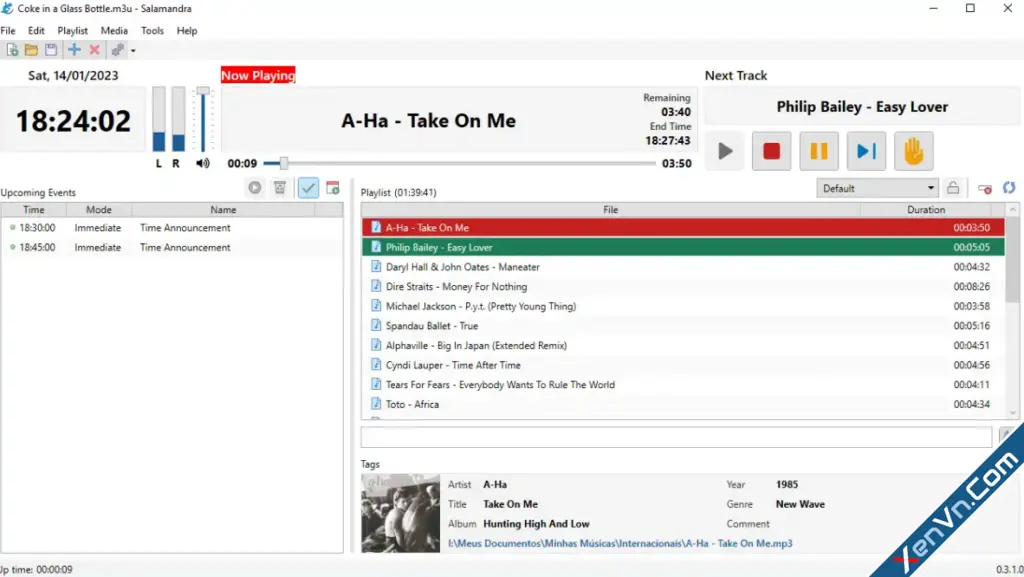Image resolution: width=1024 pixels, height=577 pixels.
Task: Create a new playlist document
Action: [12, 50]
